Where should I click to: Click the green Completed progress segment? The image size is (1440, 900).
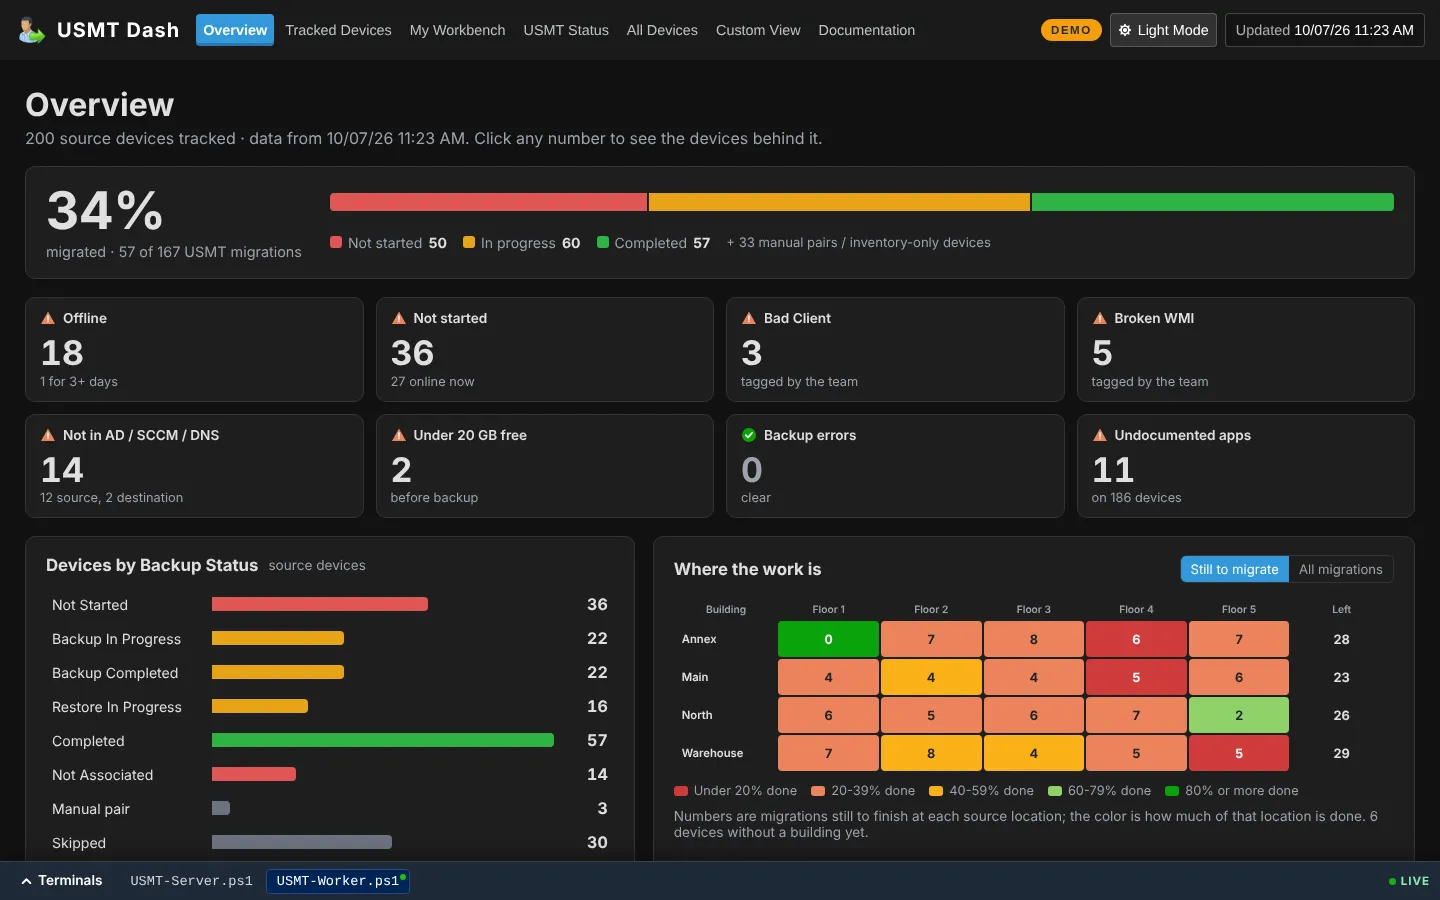[1213, 202]
